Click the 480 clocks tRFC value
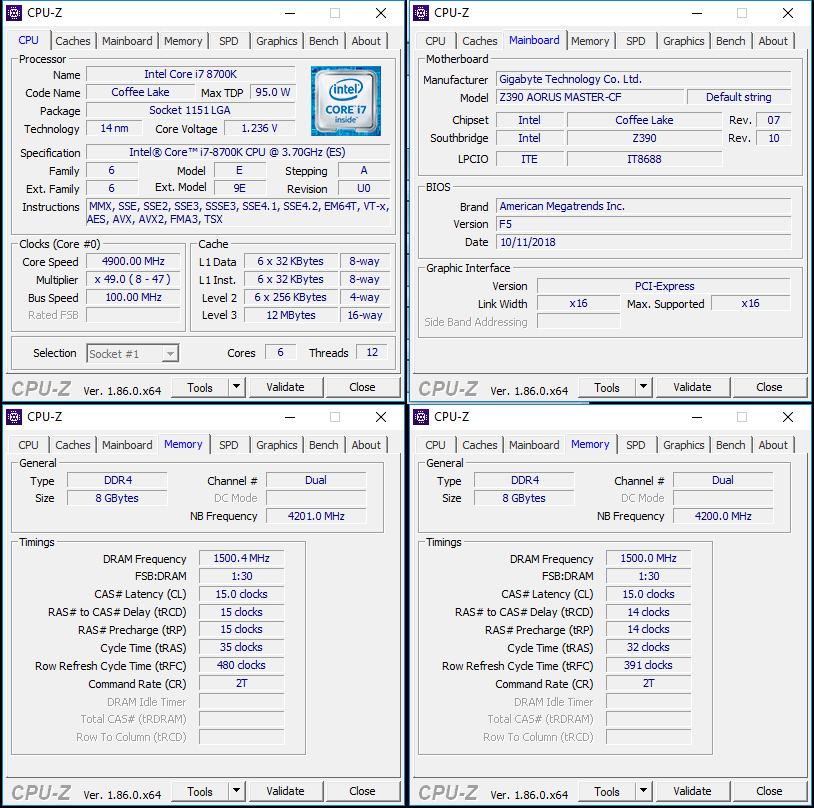Viewport: 814px width, 808px height. click(241, 665)
